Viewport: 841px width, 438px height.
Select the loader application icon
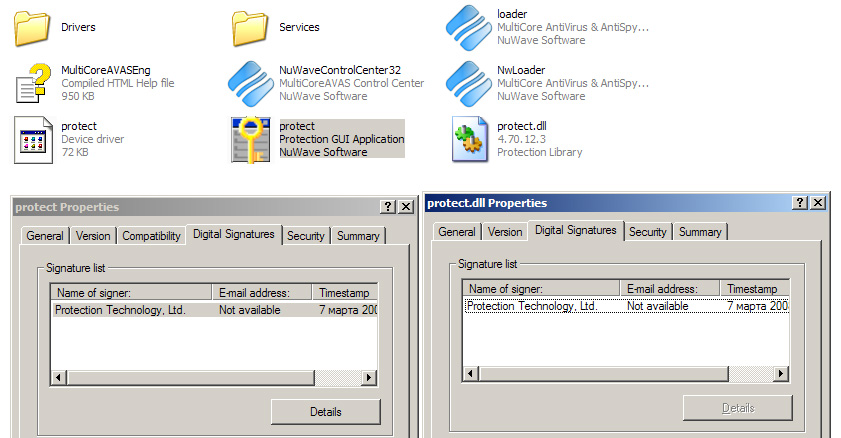(469, 28)
